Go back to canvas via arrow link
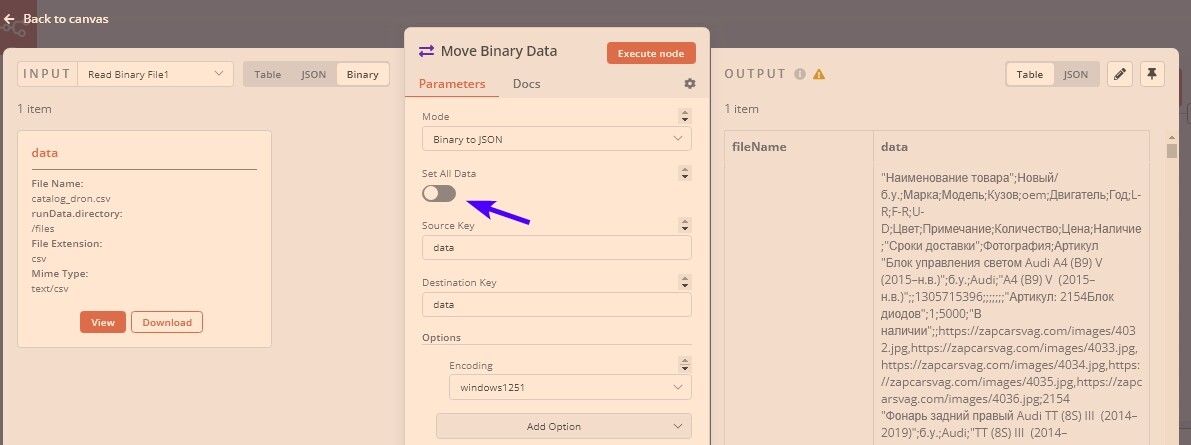 click(56, 18)
